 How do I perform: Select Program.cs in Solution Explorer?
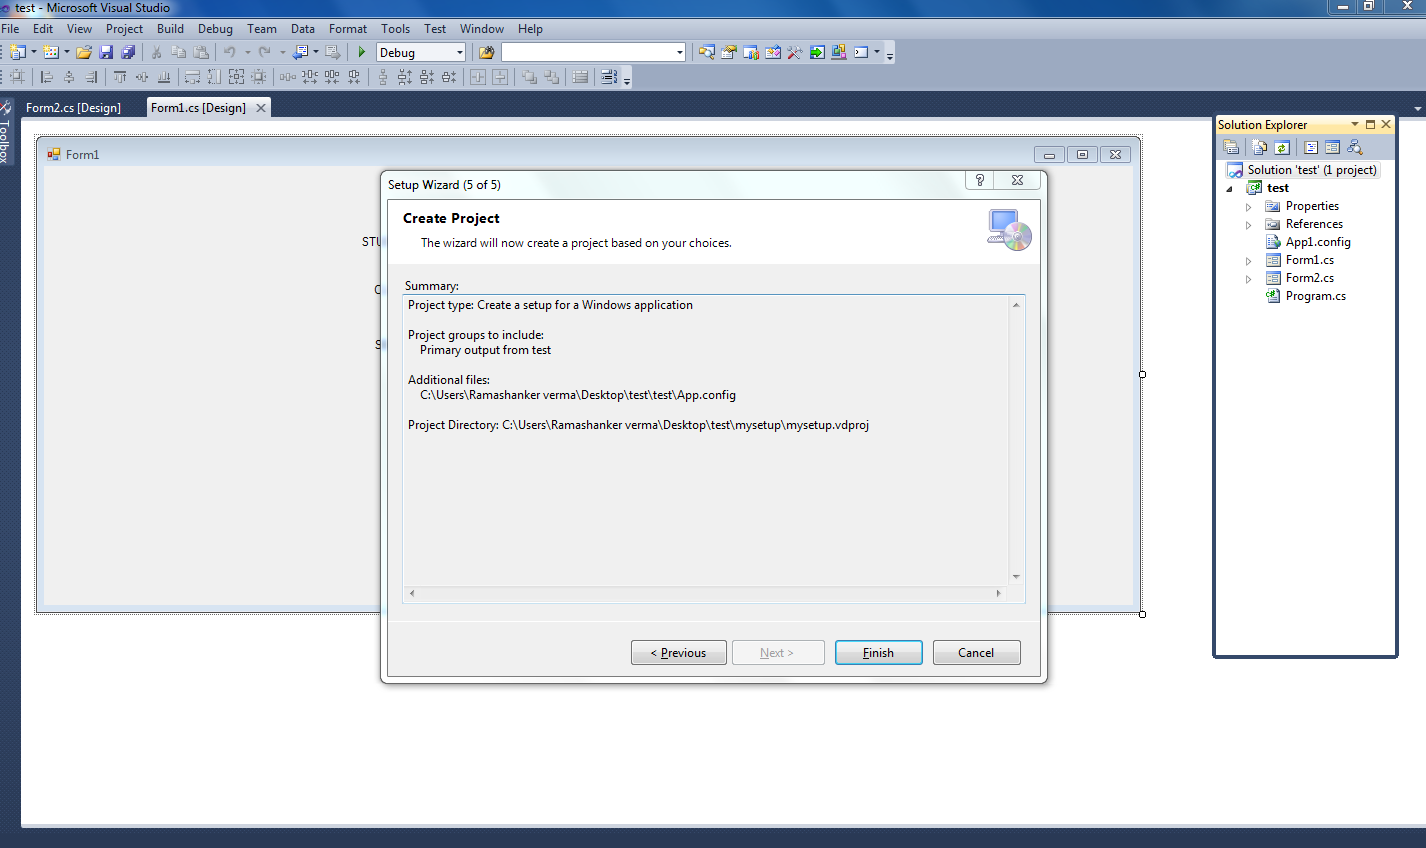click(x=1315, y=295)
